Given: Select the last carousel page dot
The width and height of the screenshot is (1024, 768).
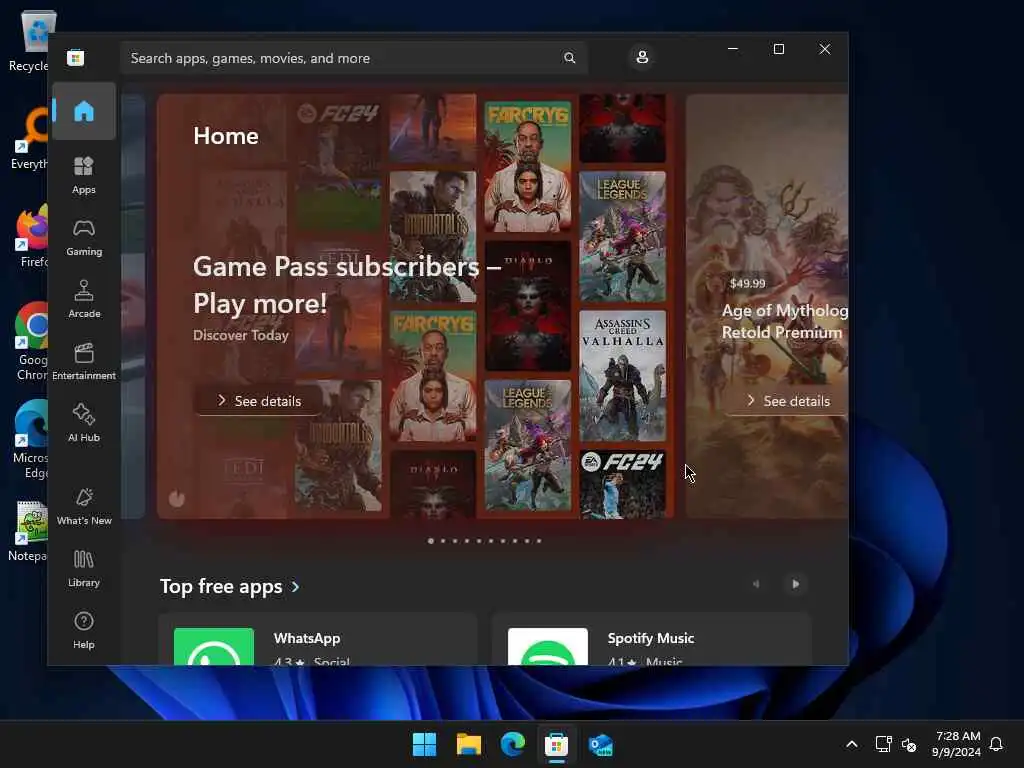Looking at the screenshot, I should (539, 541).
